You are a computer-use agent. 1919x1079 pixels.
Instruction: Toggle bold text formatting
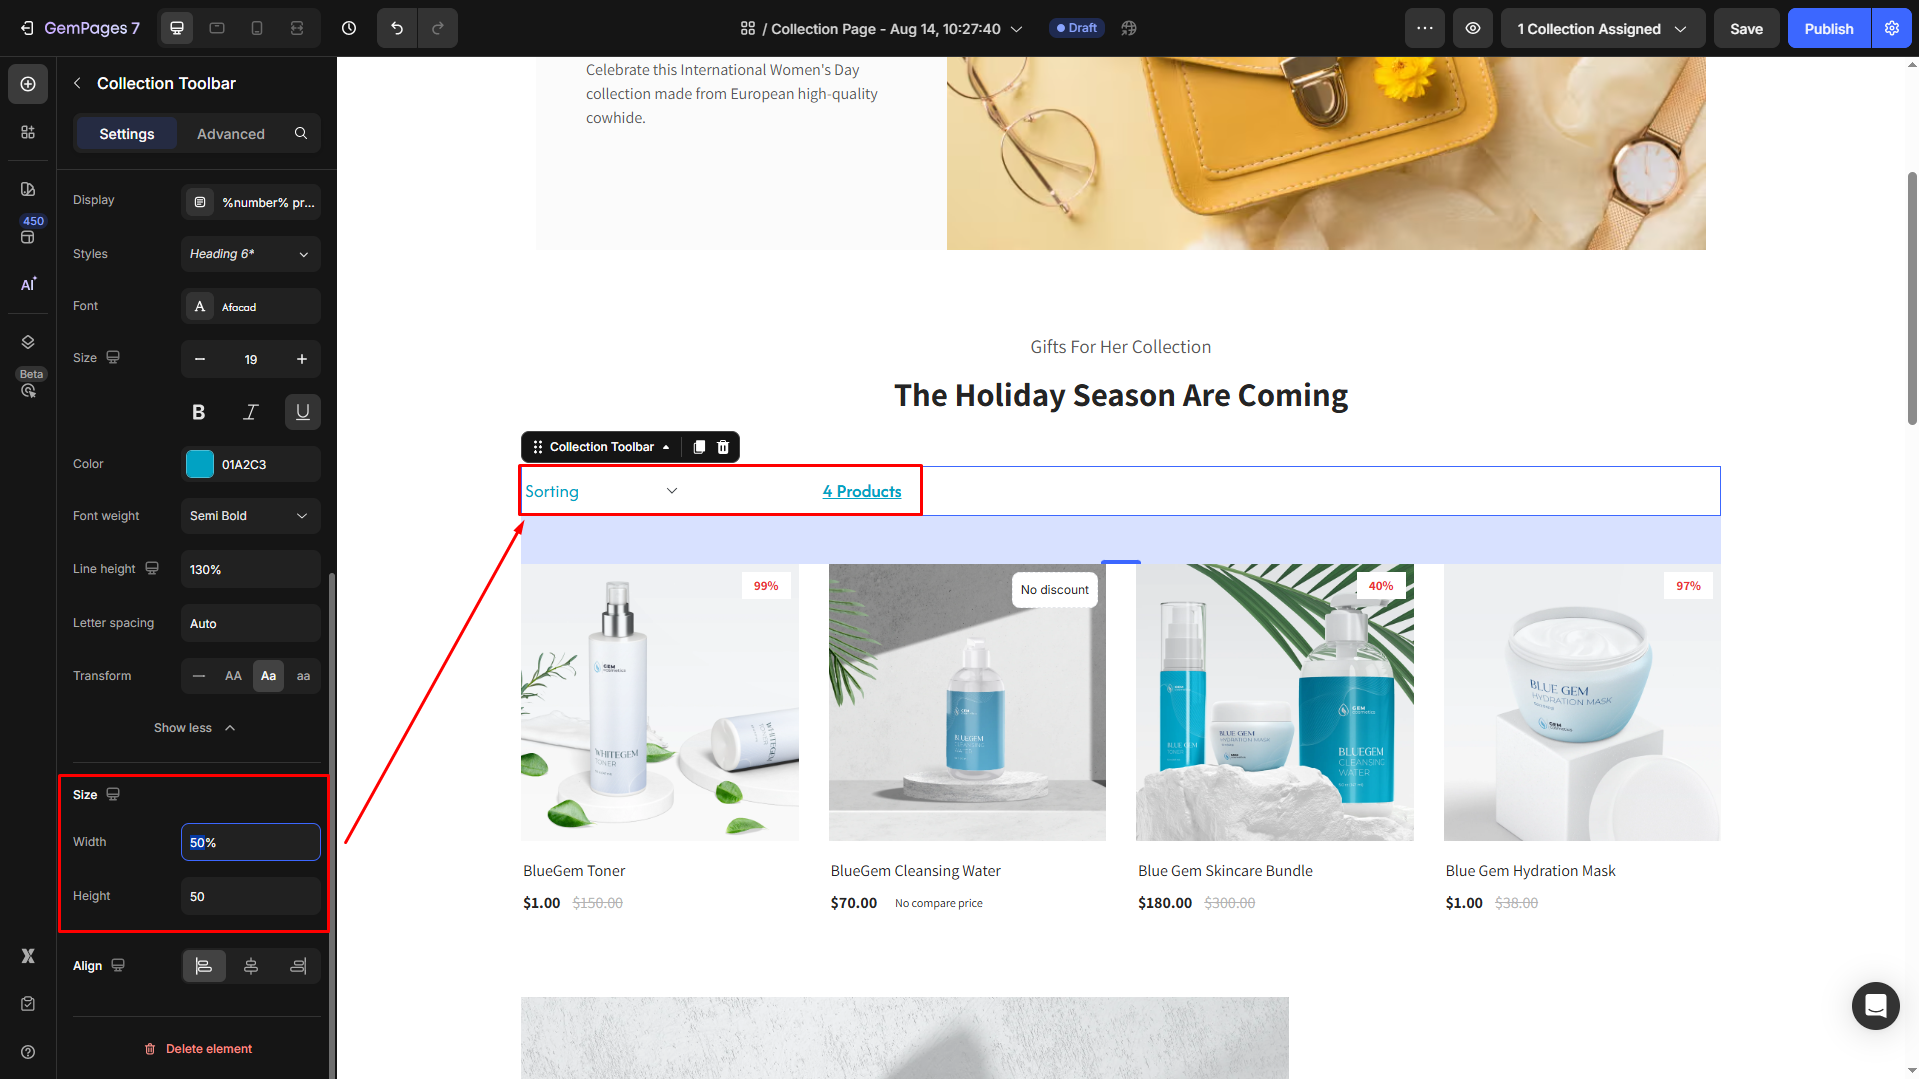(198, 412)
